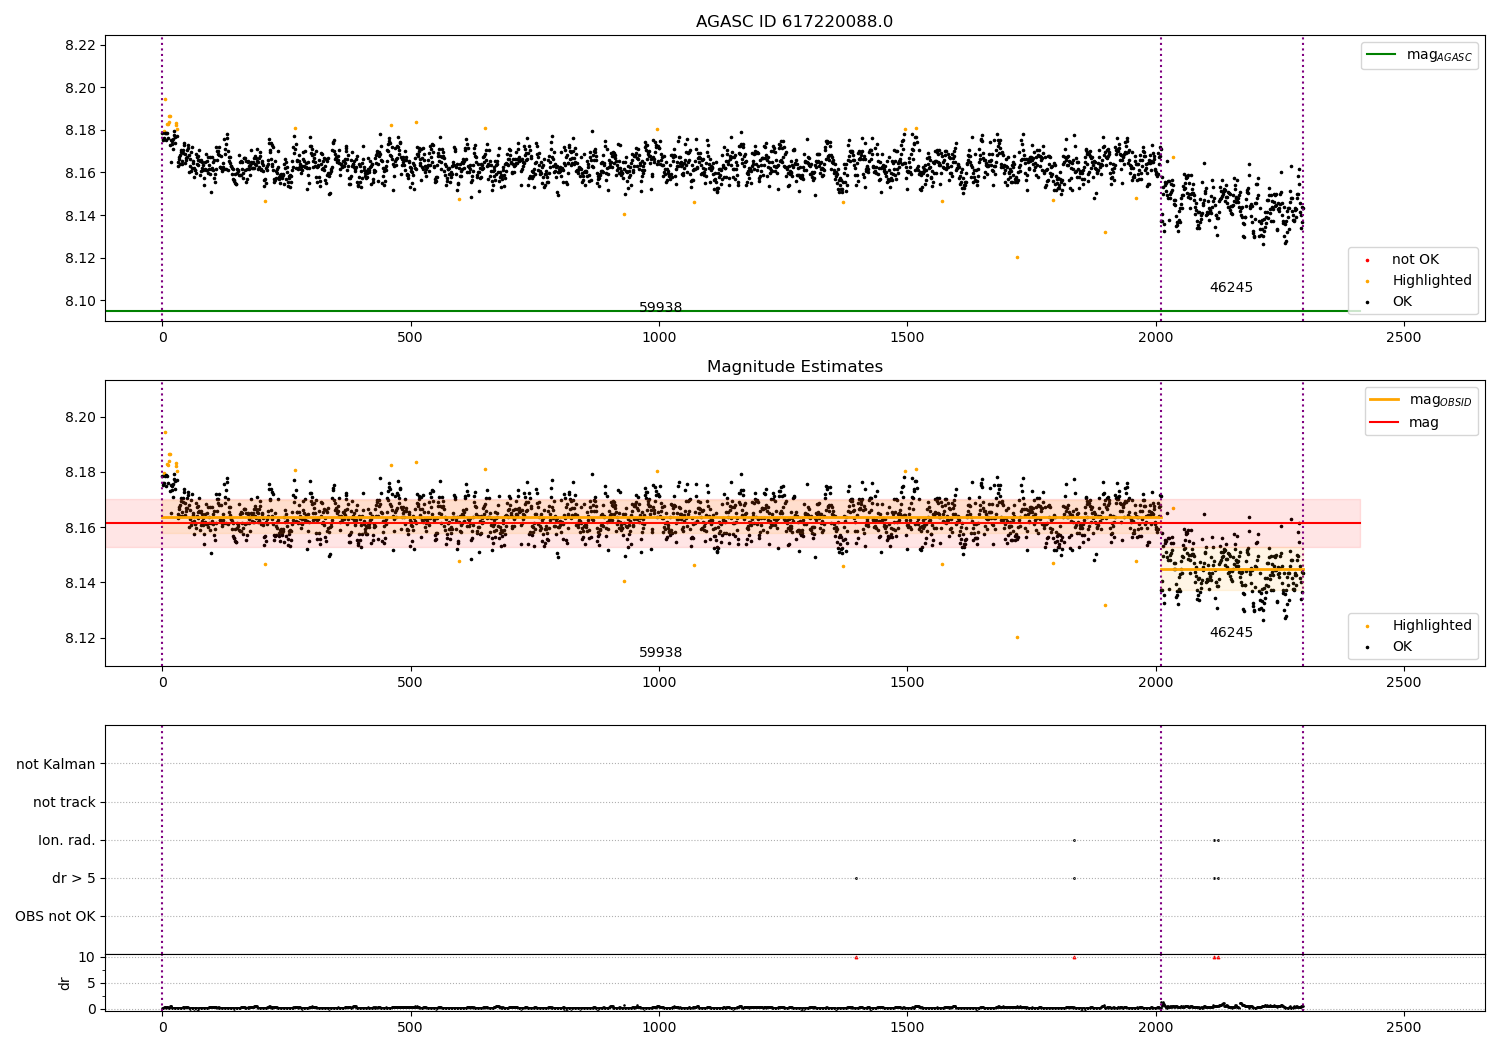Click the '10' tick on the dr axis
1500x1050 pixels.
87,957
